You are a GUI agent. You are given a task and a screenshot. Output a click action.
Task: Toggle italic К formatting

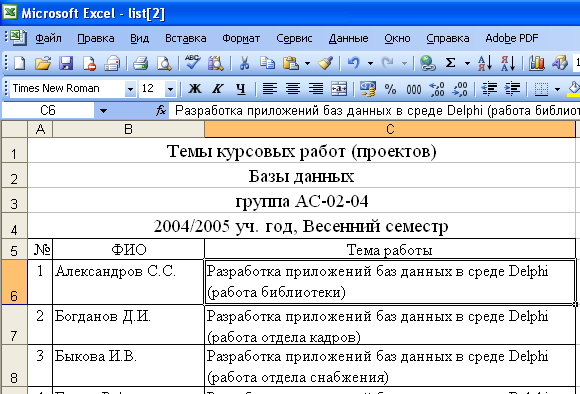pos(218,89)
